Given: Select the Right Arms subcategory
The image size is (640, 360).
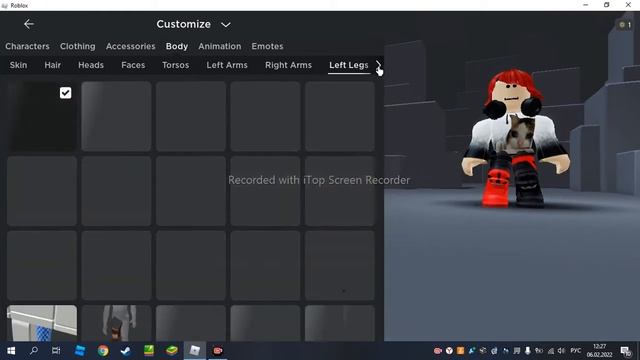Looking at the screenshot, I should 288,65.
